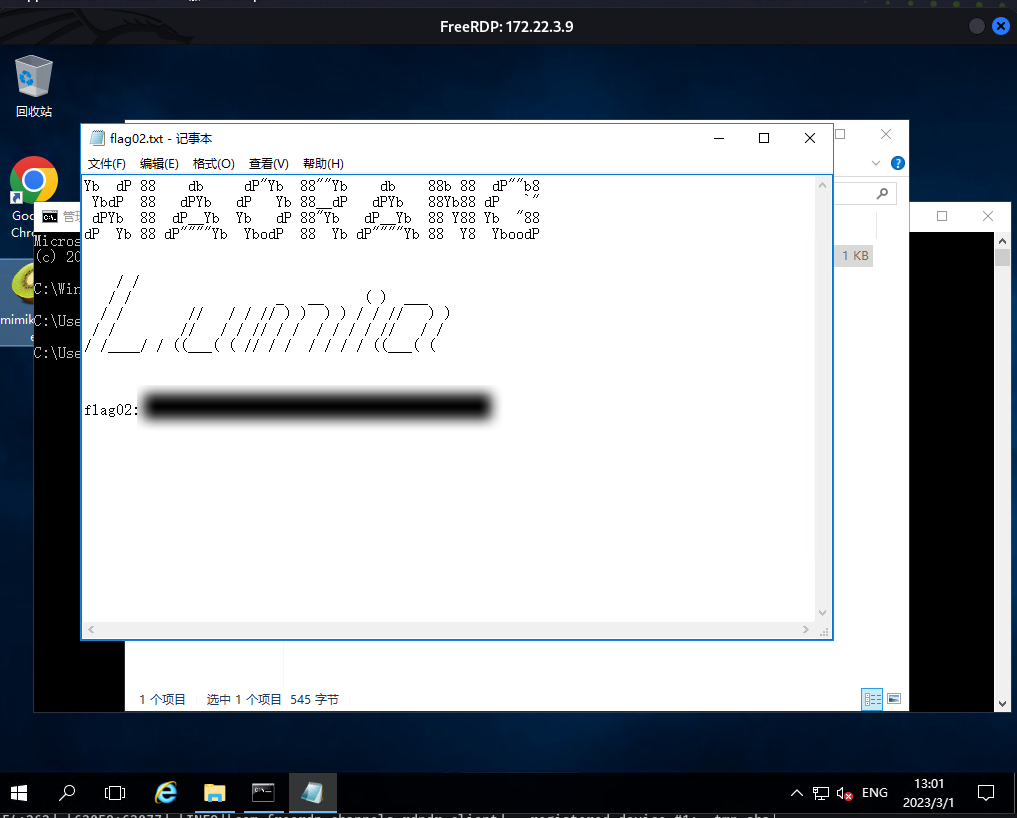Click the Notepad icon in the flag02.txt title bar
The width and height of the screenshot is (1017, 818).
point(97,138)
